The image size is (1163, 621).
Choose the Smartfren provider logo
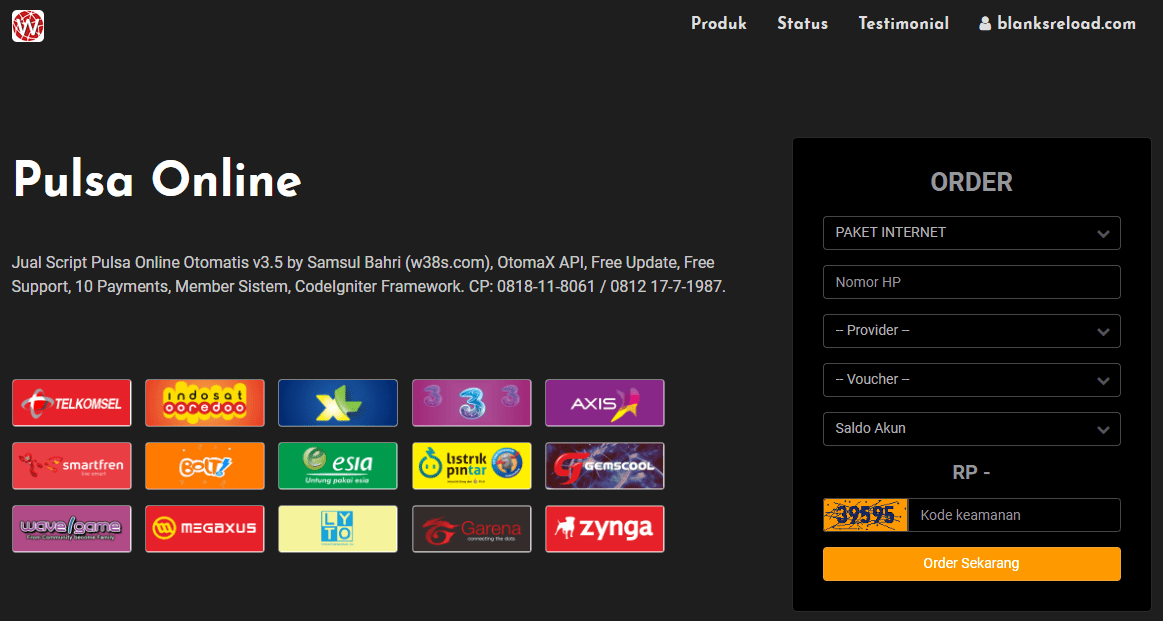pyautogui.click(x=72, y=466)
